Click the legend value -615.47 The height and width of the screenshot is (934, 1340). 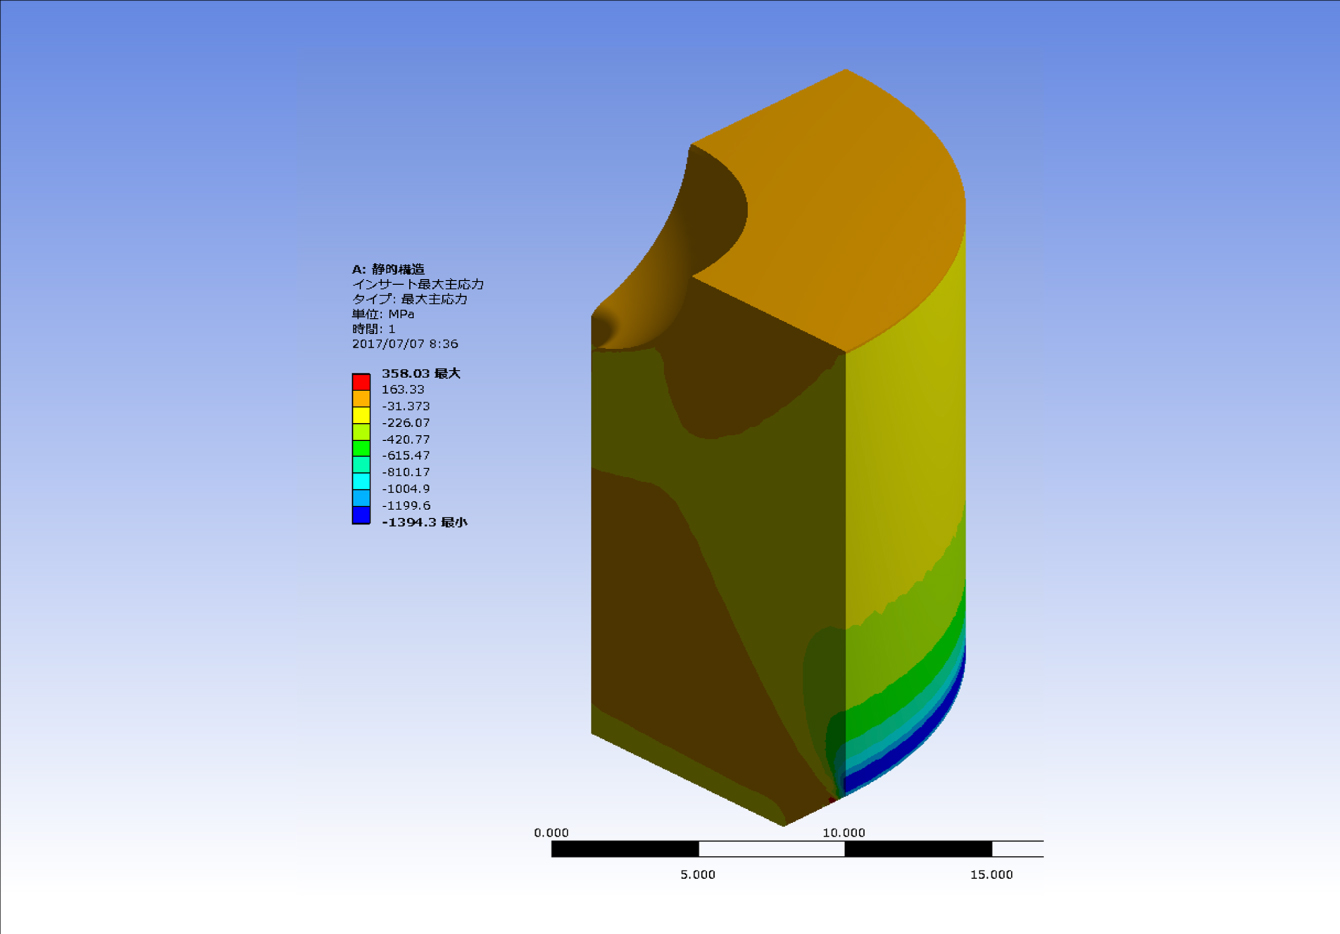[405, 456]
